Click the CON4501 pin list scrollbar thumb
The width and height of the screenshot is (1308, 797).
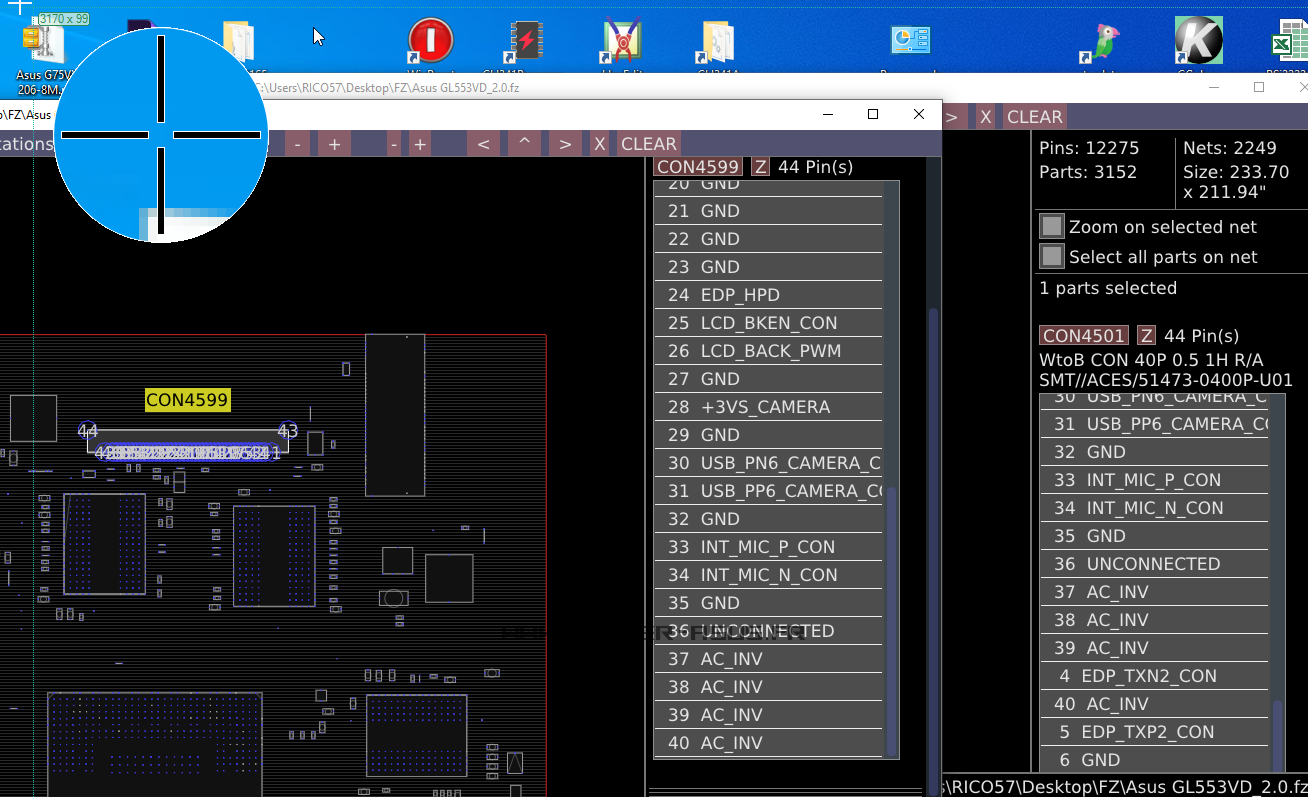tap(1278, 735)
